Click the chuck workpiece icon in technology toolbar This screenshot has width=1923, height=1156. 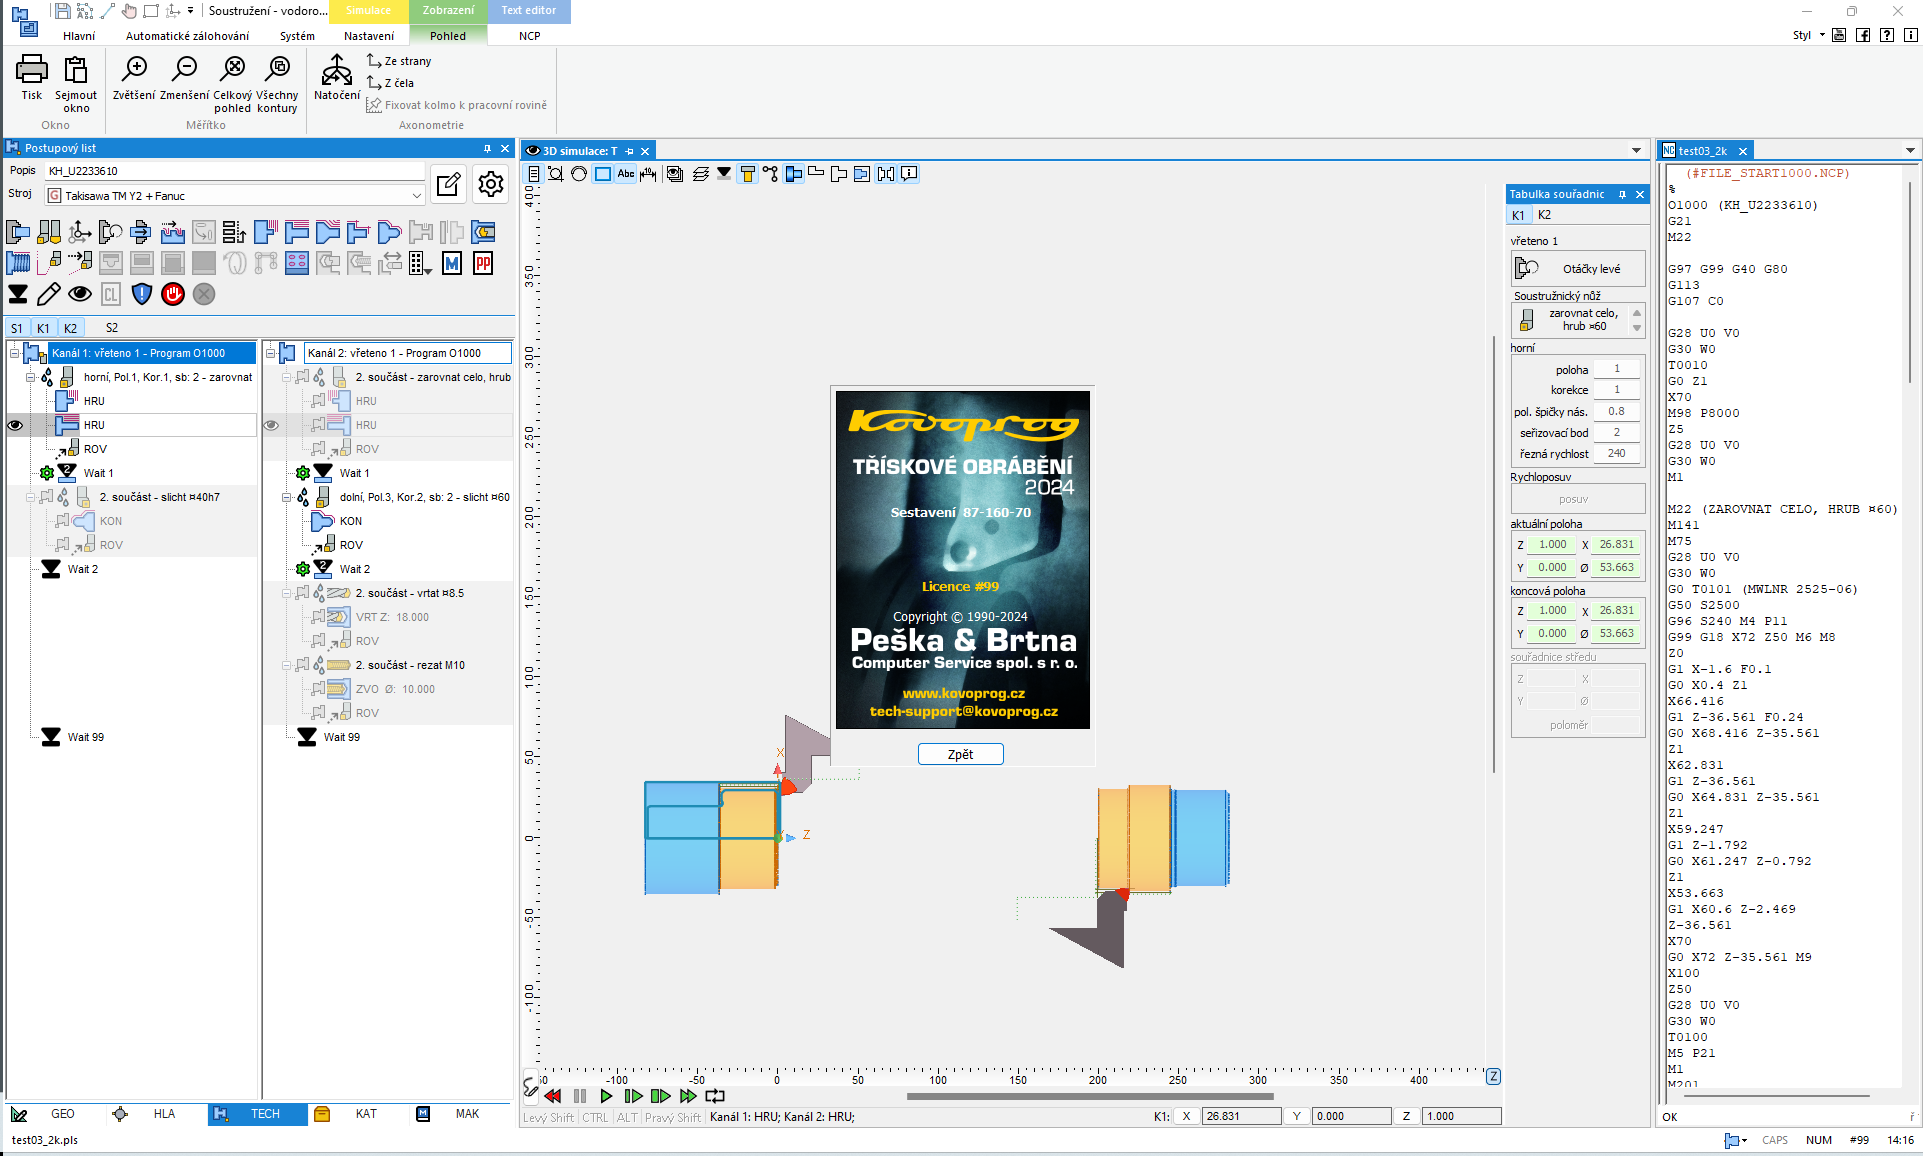coord(18,233)
